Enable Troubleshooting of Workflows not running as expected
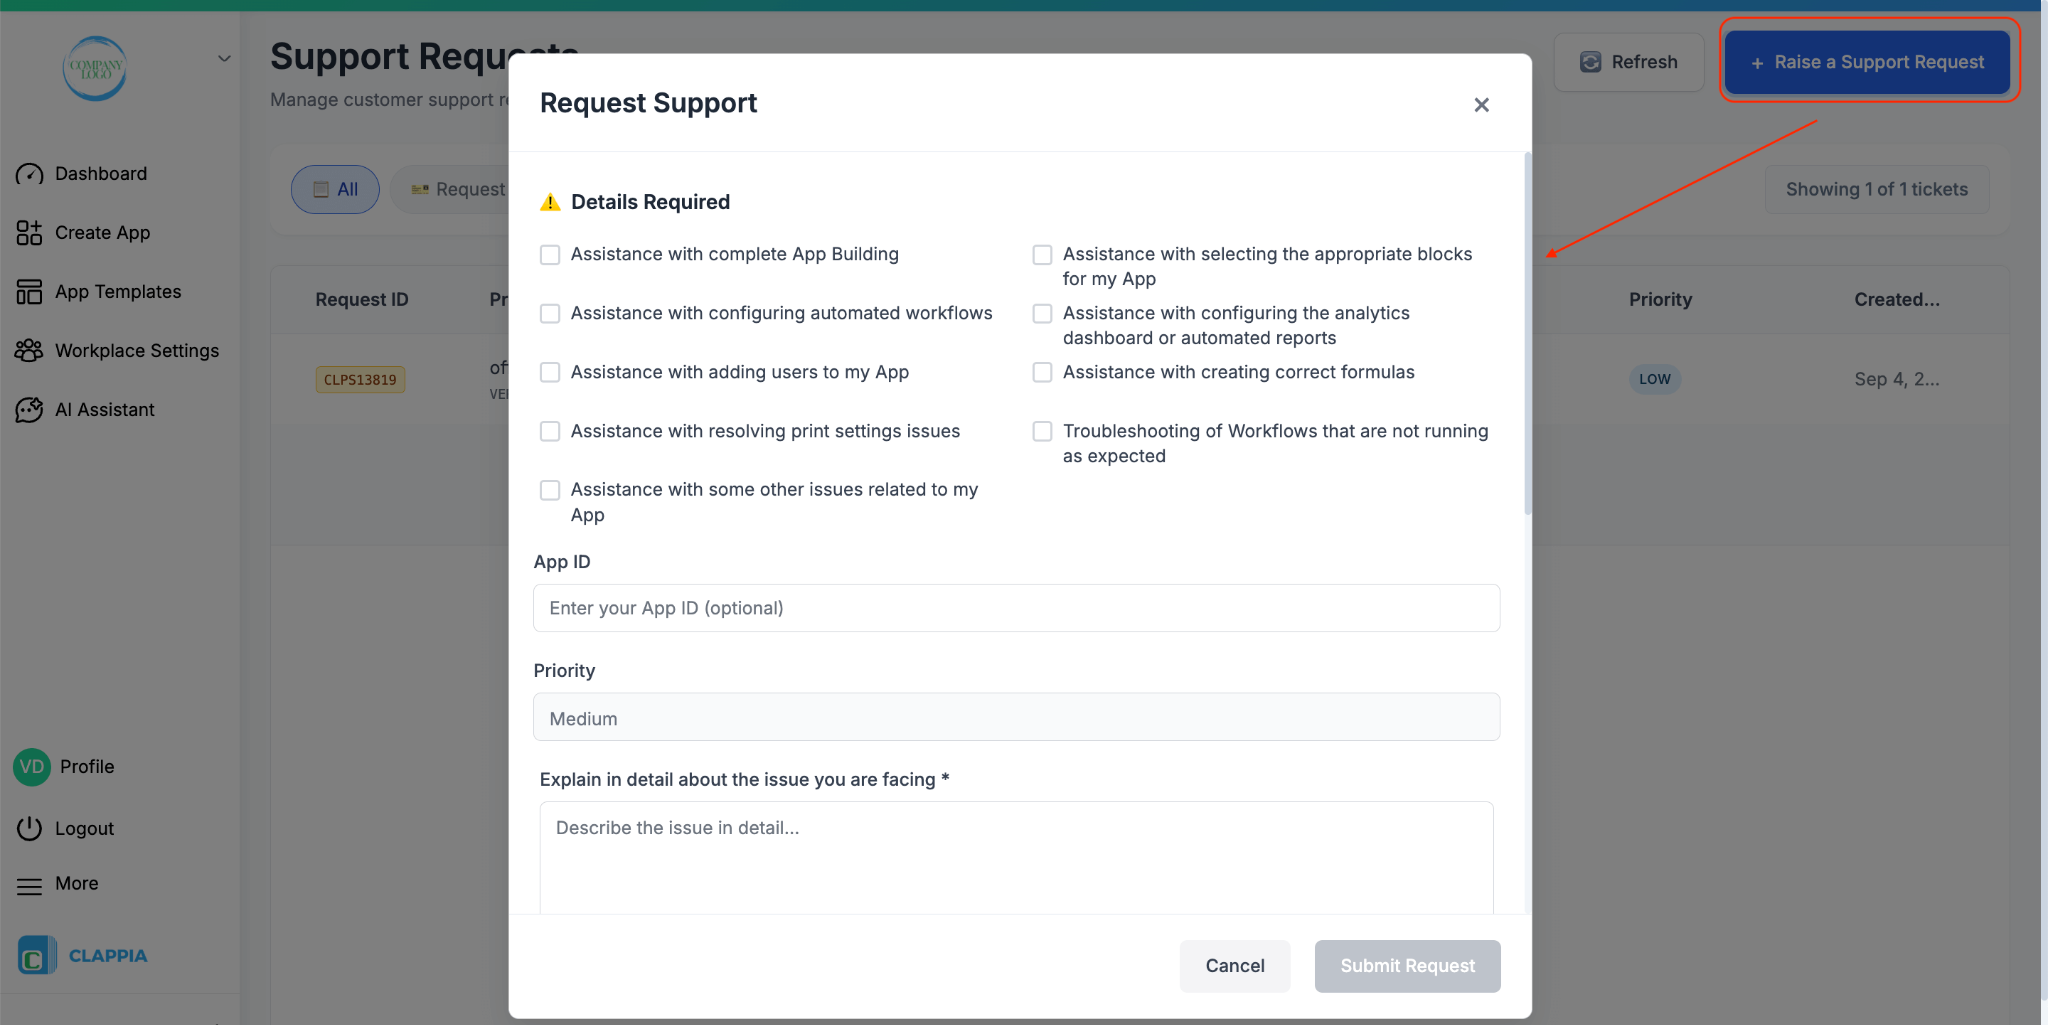The width and height of the screenshot is (2048, 1025). point(1042,431)
